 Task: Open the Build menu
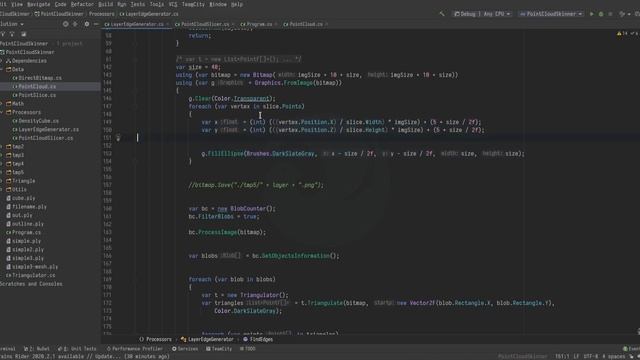tap(106, 4)
